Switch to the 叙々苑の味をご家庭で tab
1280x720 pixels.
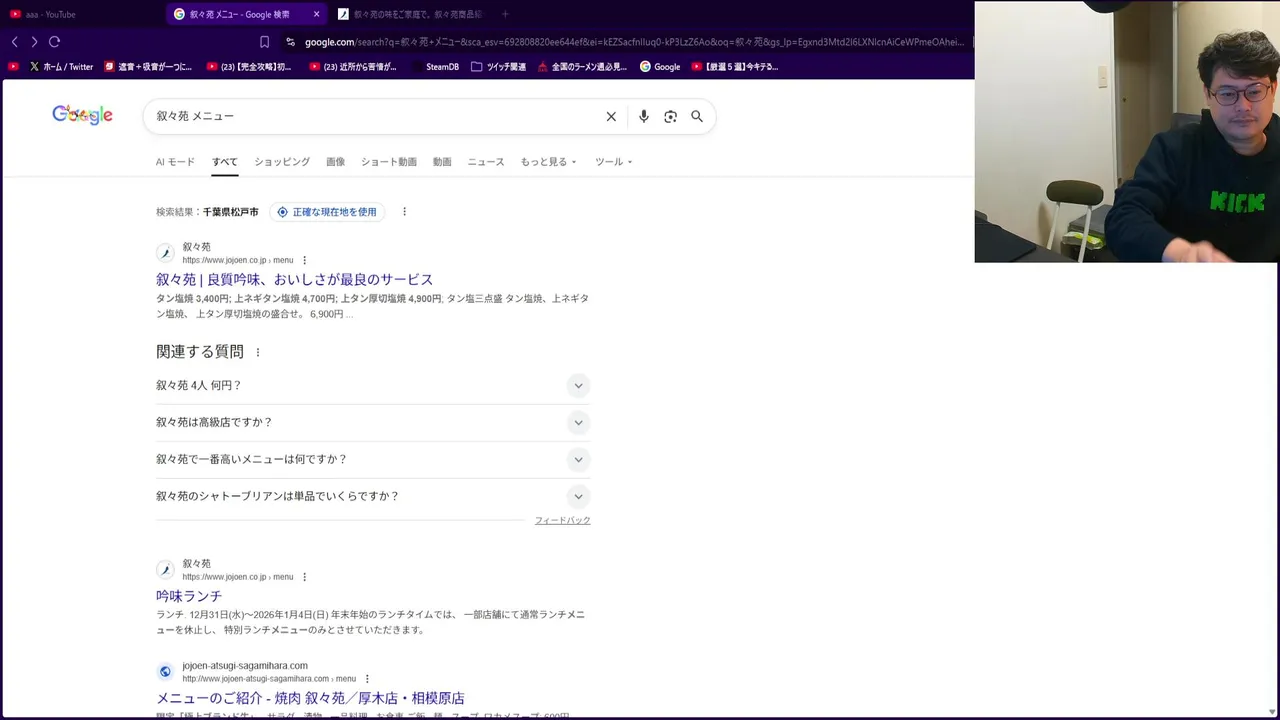coord(409,14)
